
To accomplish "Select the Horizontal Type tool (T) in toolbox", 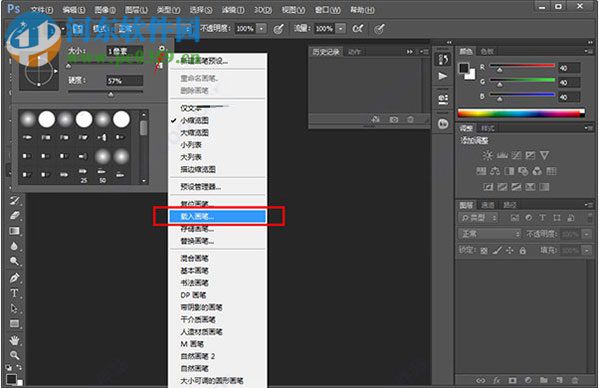I will [15, 293].
